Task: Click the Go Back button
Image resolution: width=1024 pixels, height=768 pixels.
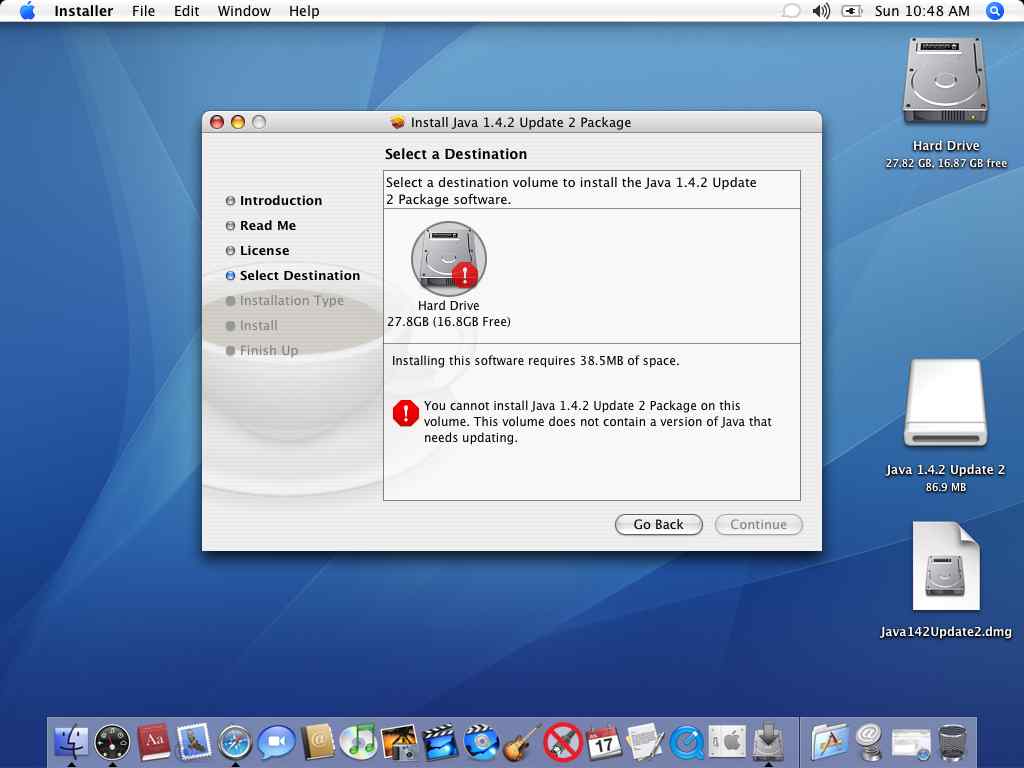Action: 658,524
